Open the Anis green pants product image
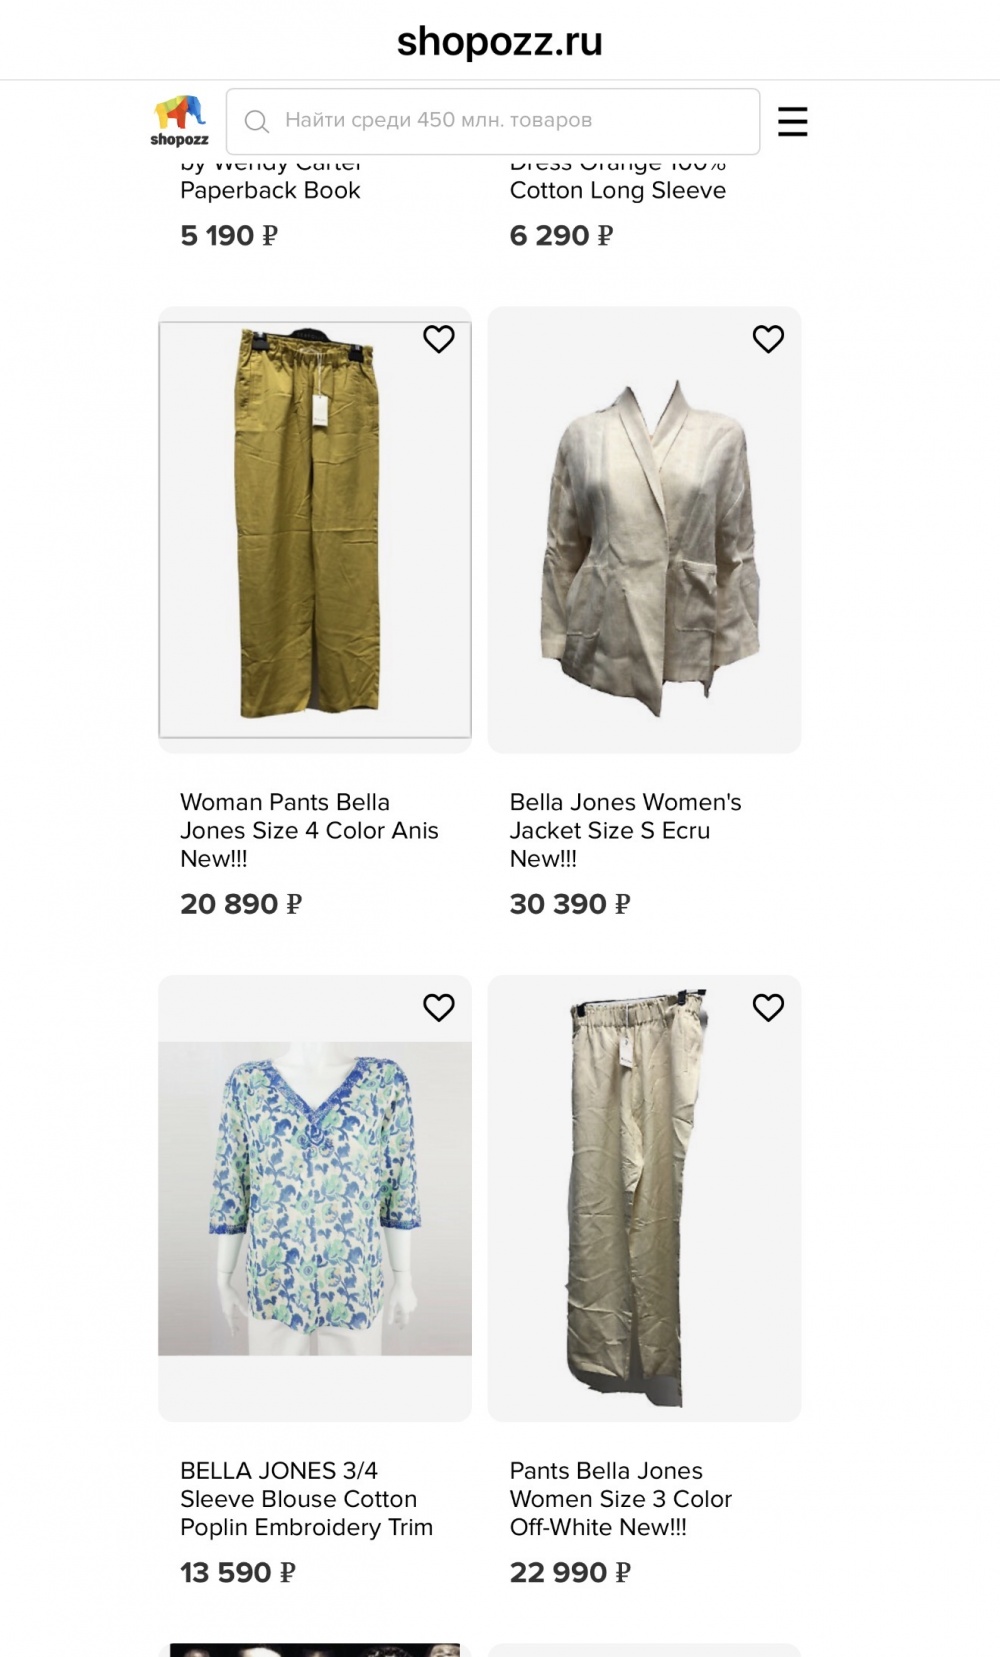 (x=315, y=530)
